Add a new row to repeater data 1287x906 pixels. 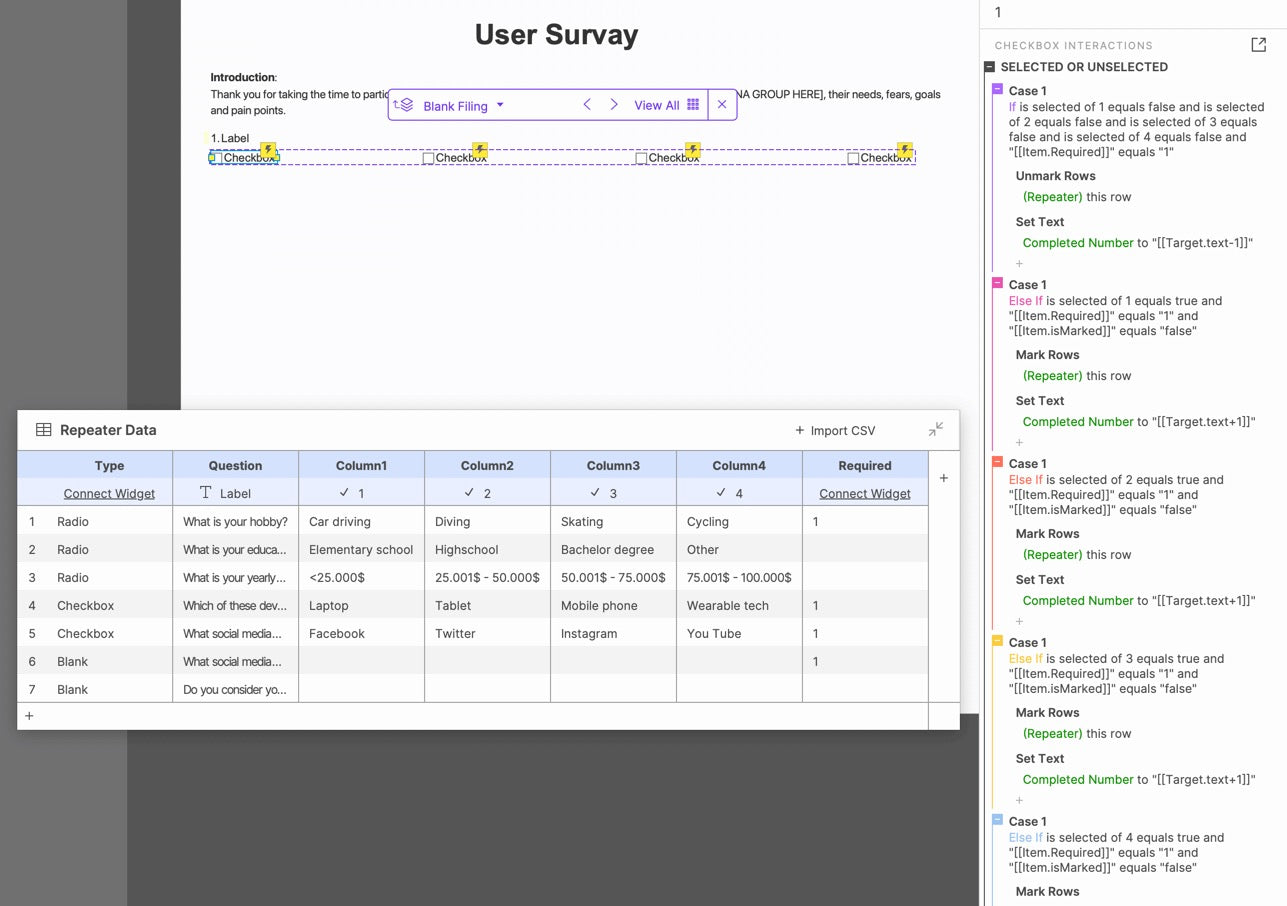point(29,716)
